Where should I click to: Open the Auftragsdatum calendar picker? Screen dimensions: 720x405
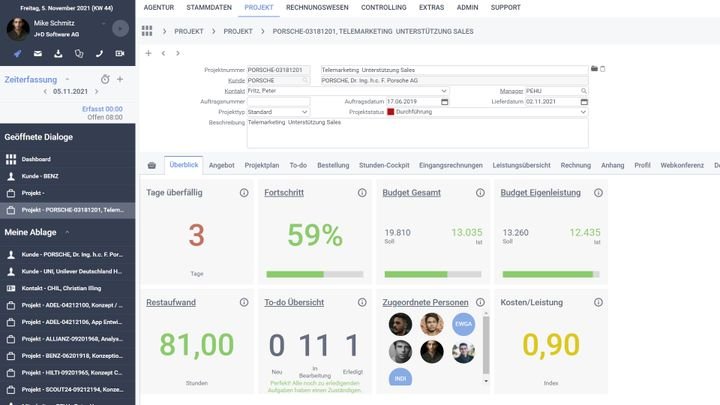[x=444, y=101]
